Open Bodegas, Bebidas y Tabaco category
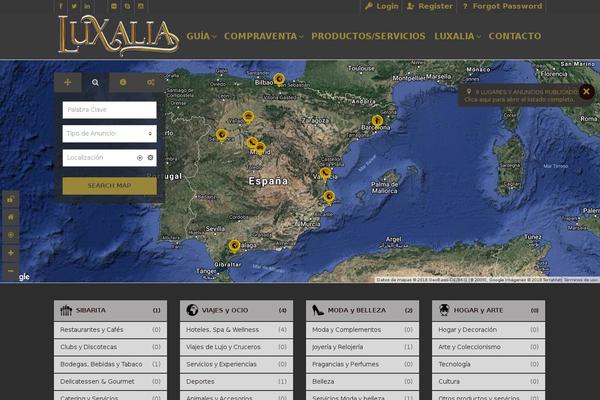This screenshot has height=400, width=600. 110,364
